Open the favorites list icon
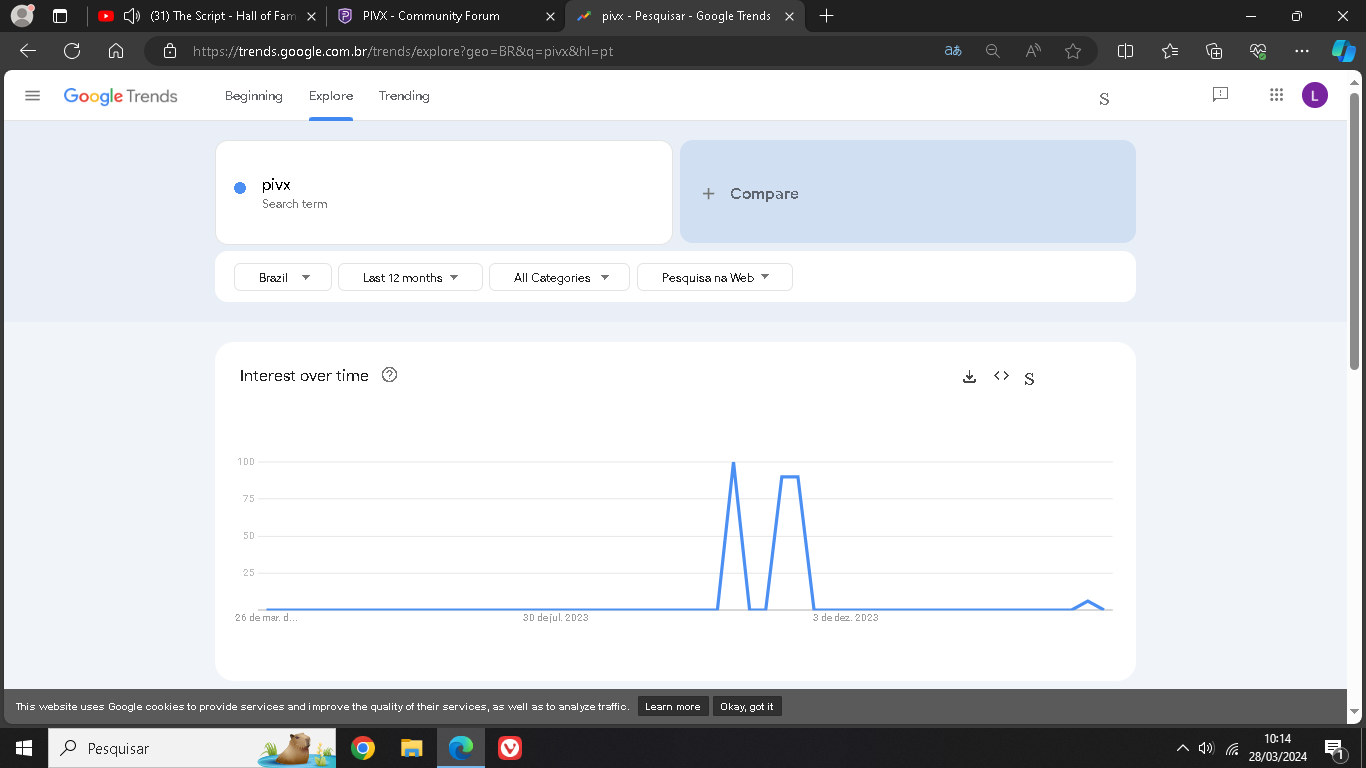The width and height of the screenshot is (1366, 768). 1170,51
